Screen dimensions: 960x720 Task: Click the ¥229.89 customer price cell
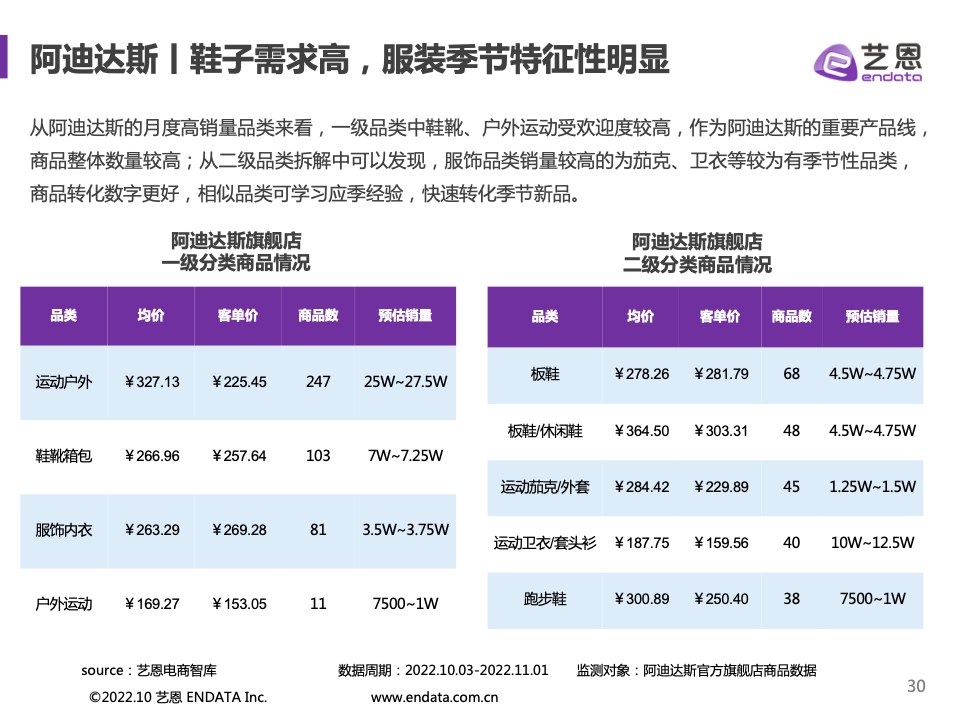pos(721,487)
